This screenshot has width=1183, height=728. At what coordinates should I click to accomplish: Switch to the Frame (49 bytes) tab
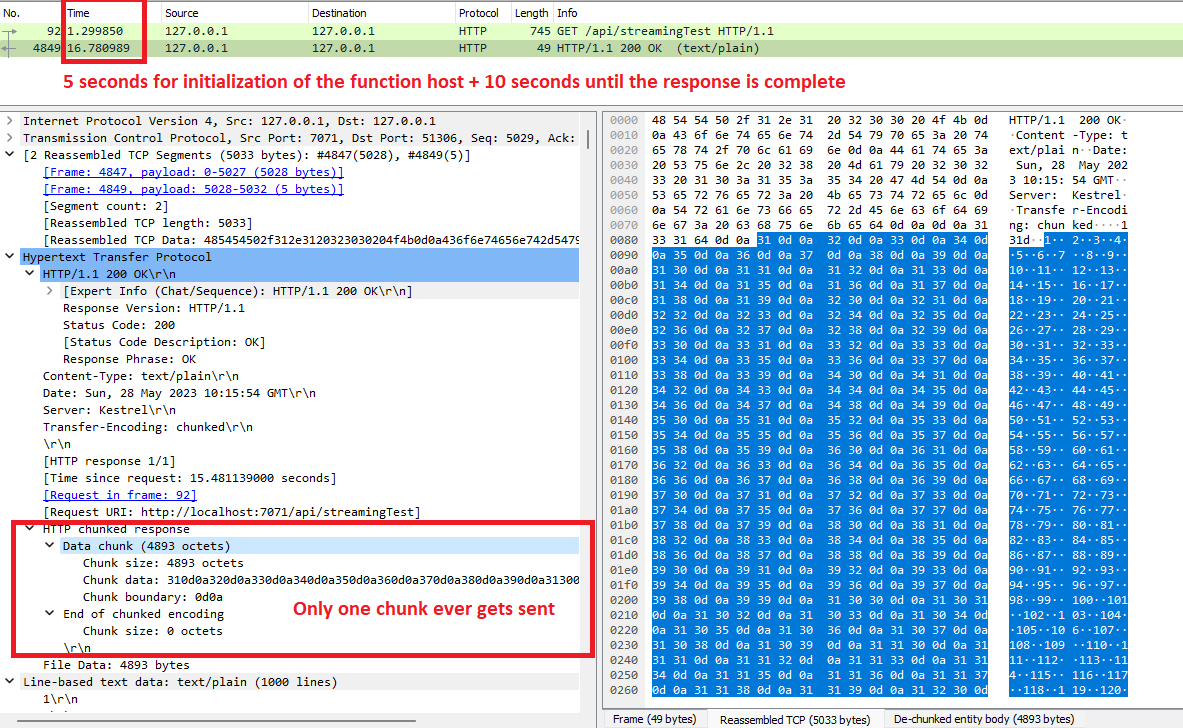655,719
